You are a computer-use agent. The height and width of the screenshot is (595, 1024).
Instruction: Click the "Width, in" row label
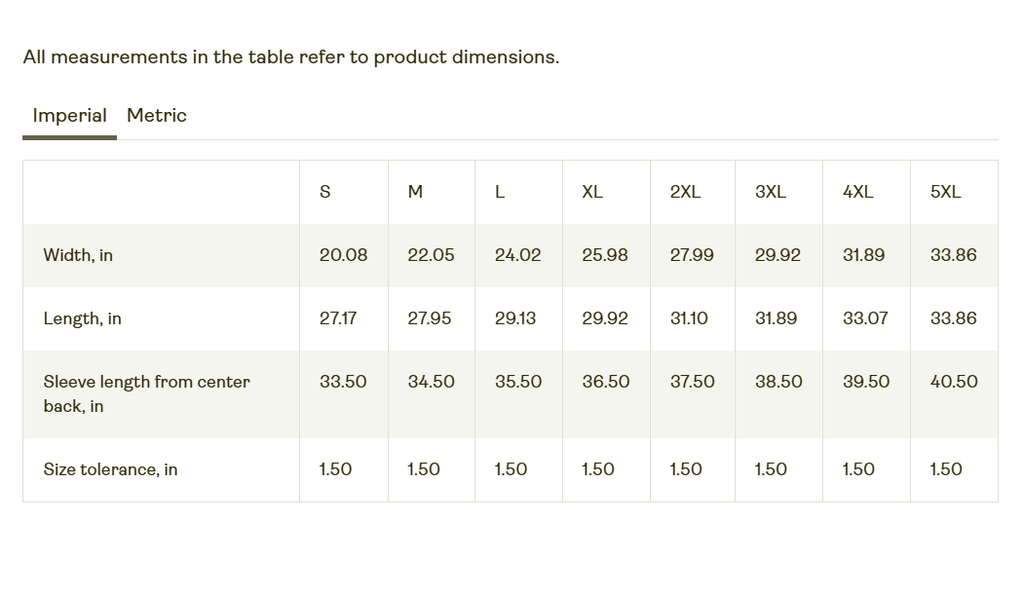point(78,255)
